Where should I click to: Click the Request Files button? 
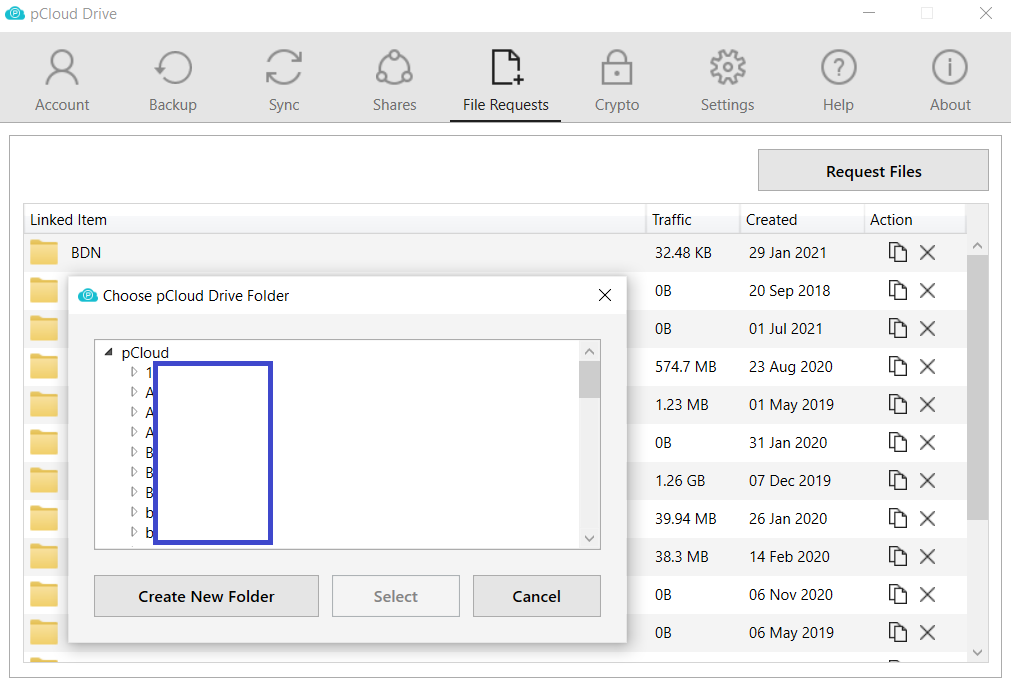pyautogui.click(x=873, y=171)
